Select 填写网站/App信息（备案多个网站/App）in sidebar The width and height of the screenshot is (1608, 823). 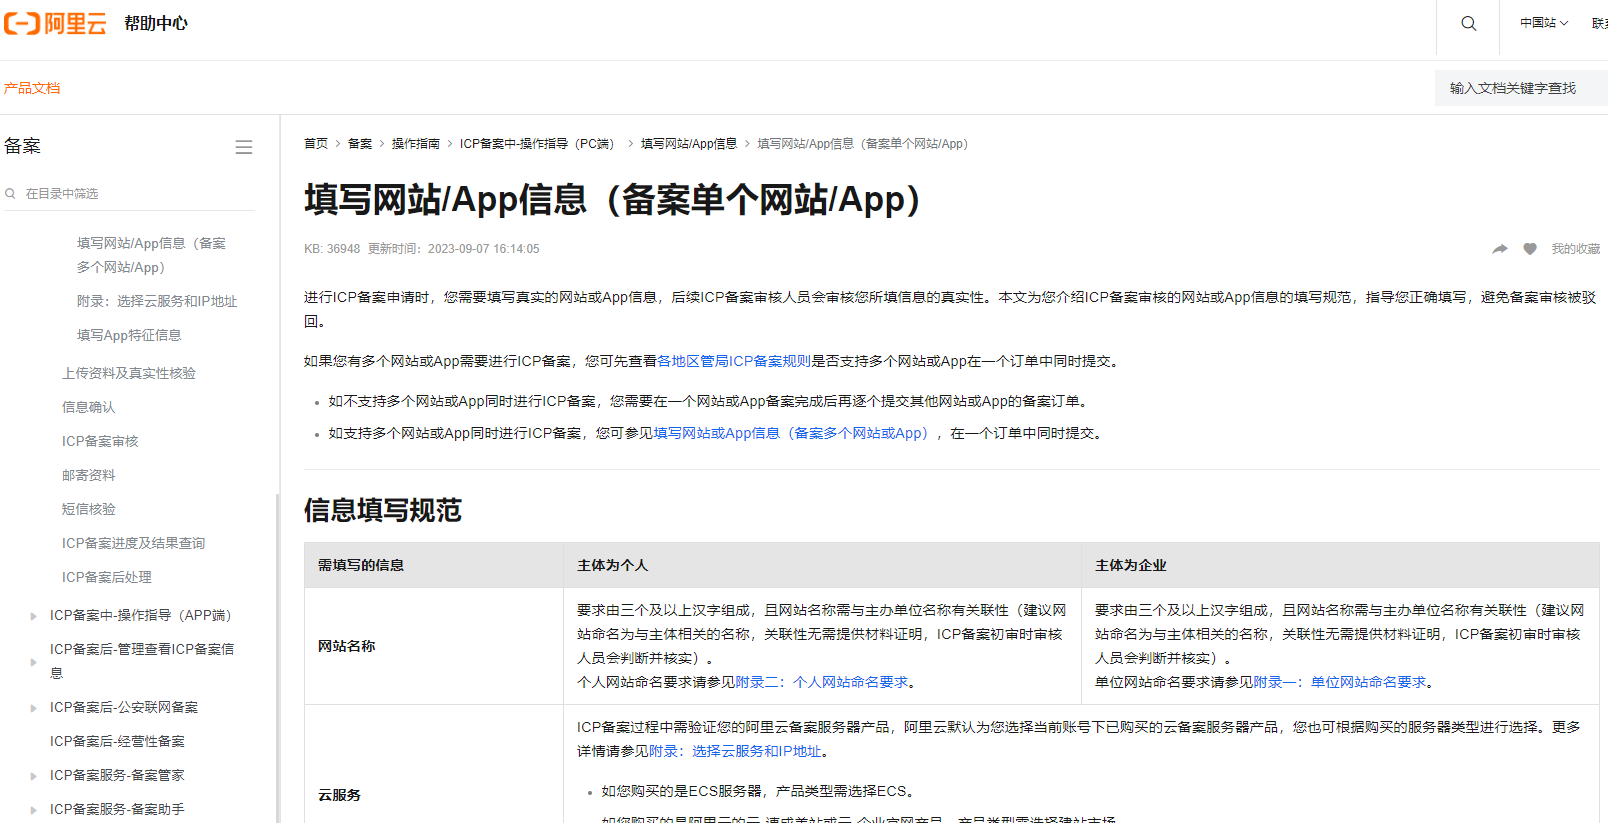tap(152, 255)
